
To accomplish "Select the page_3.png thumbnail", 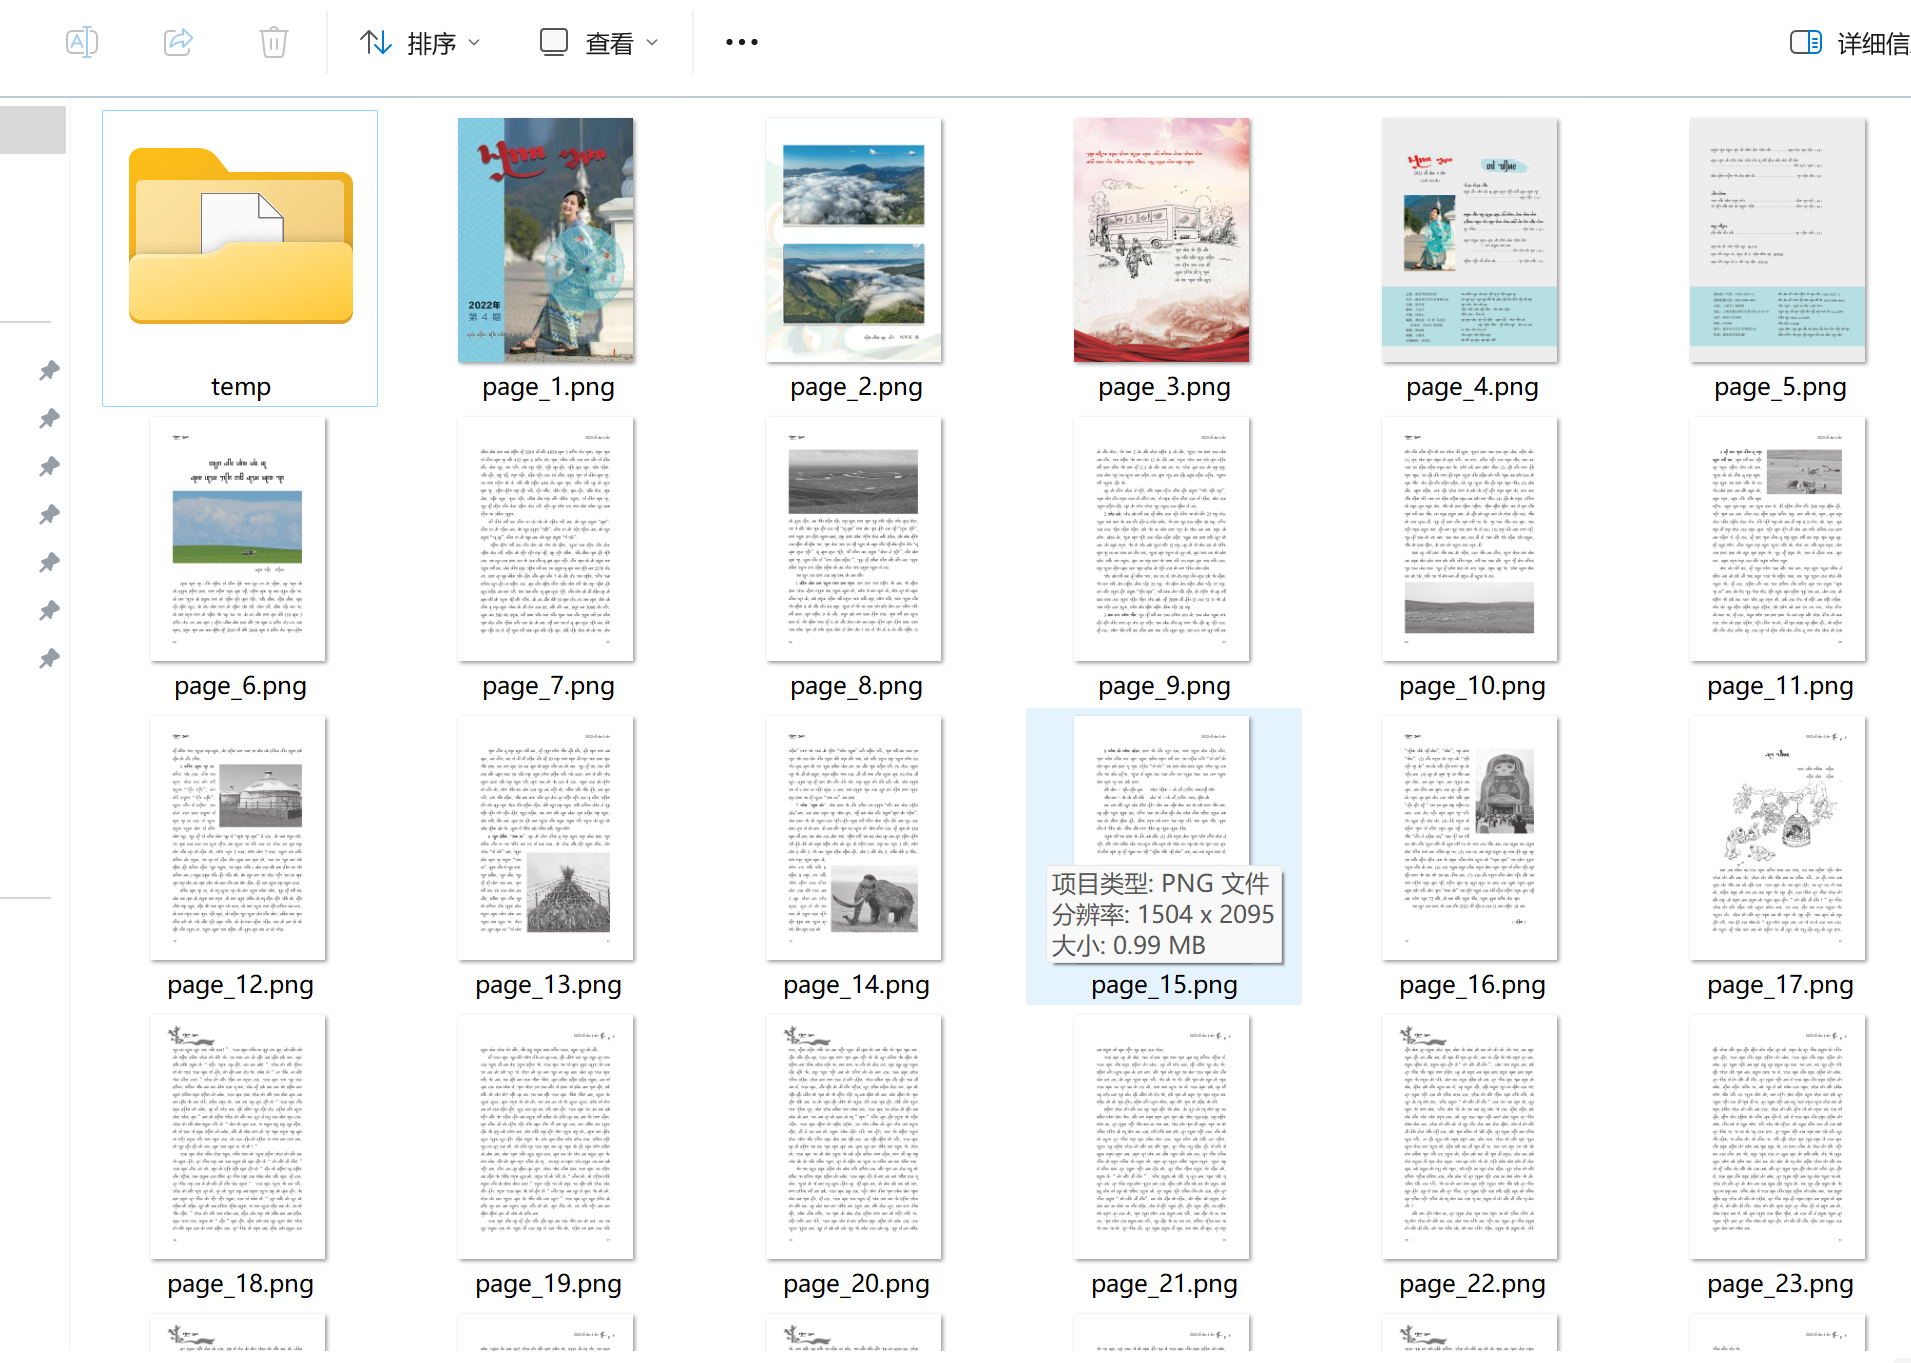I will 1162,240.
